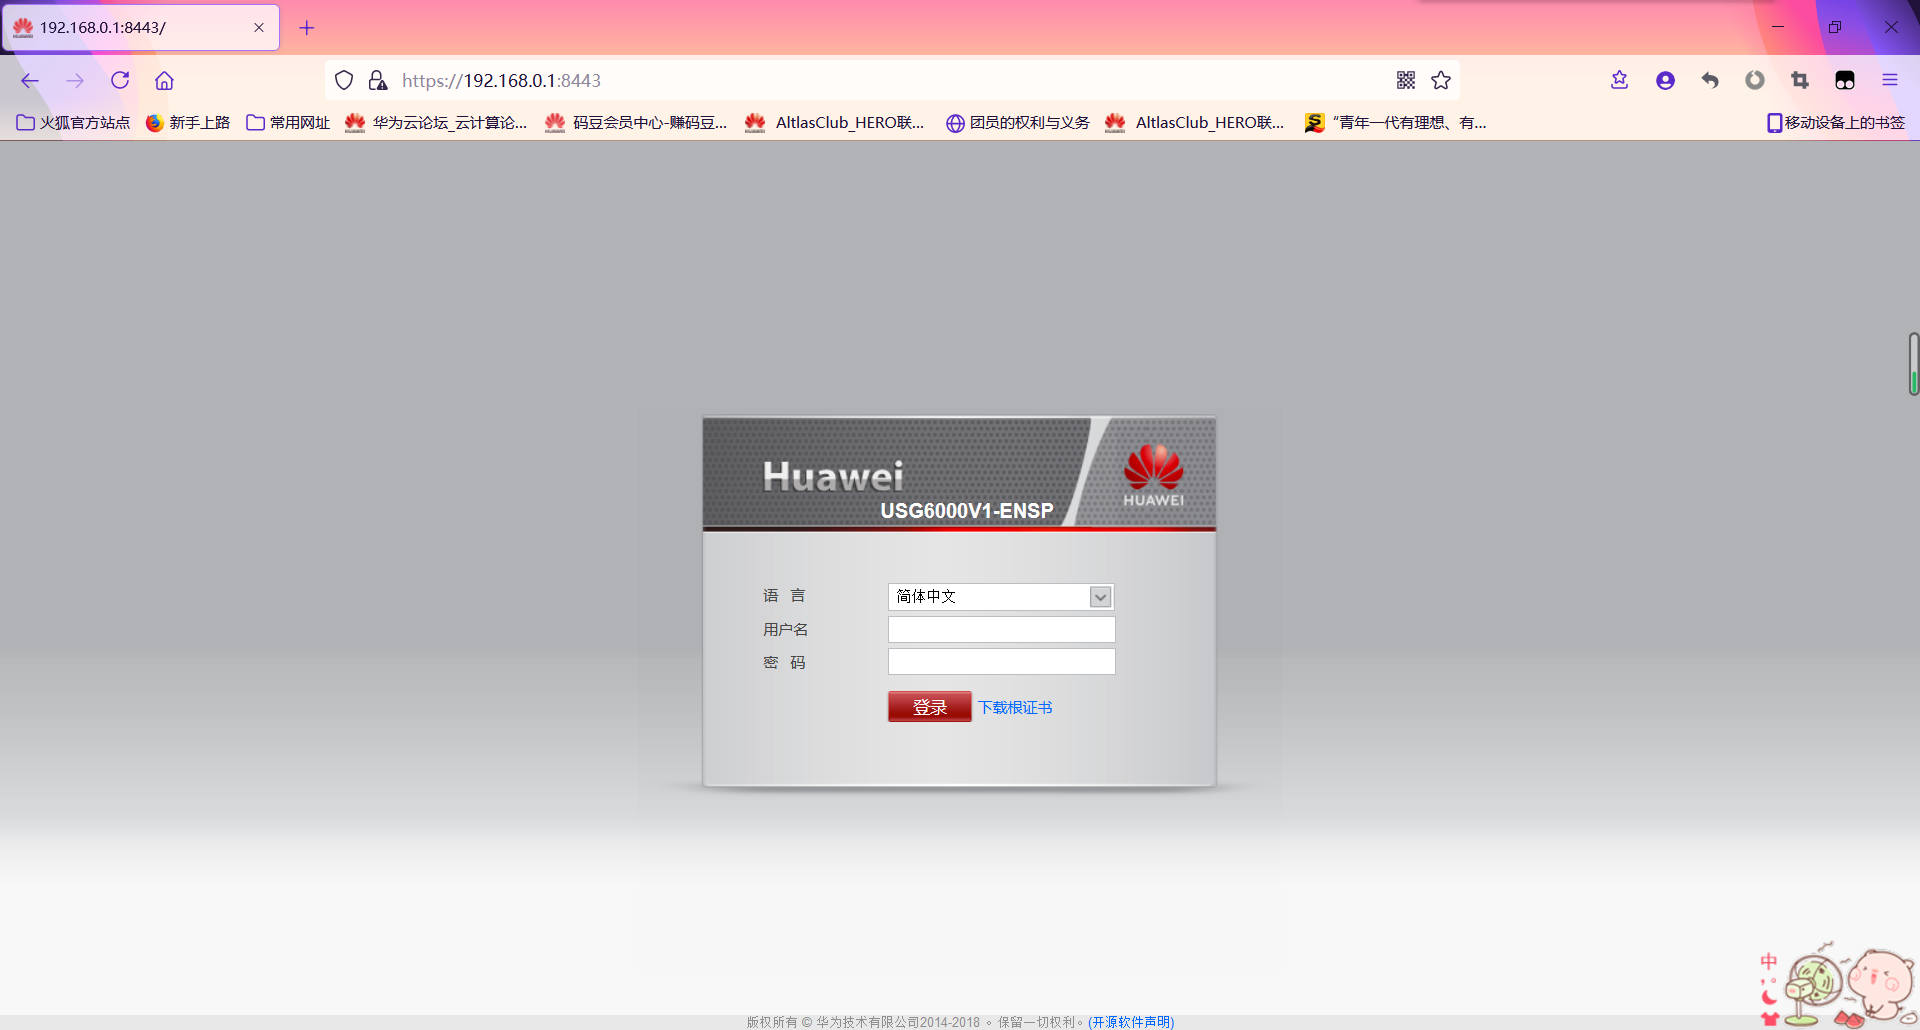Open the 码豆会员中心 bookmark

coord(636,123)
